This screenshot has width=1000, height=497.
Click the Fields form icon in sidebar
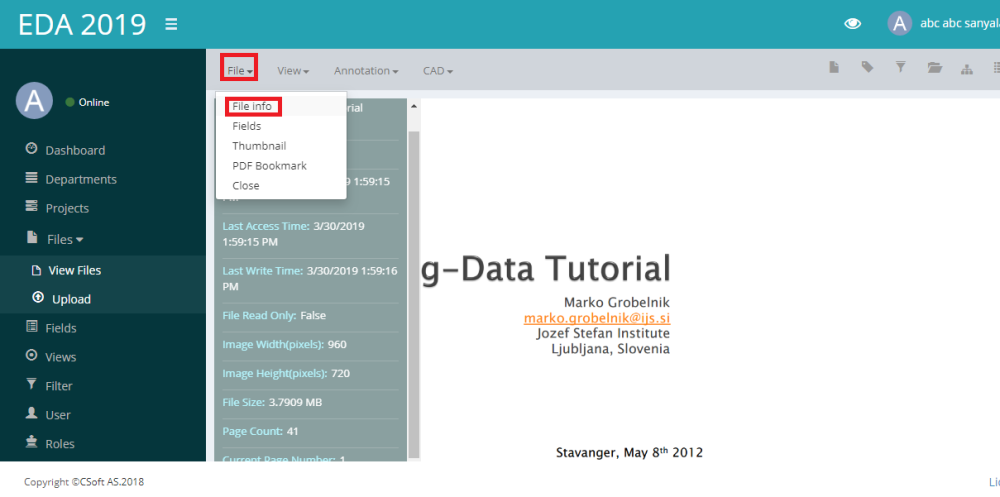[x=31, y=327]
